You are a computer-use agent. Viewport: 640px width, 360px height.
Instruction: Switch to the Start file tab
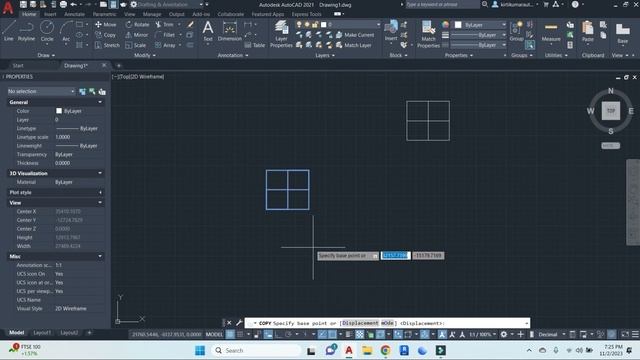tap(18, 65)
